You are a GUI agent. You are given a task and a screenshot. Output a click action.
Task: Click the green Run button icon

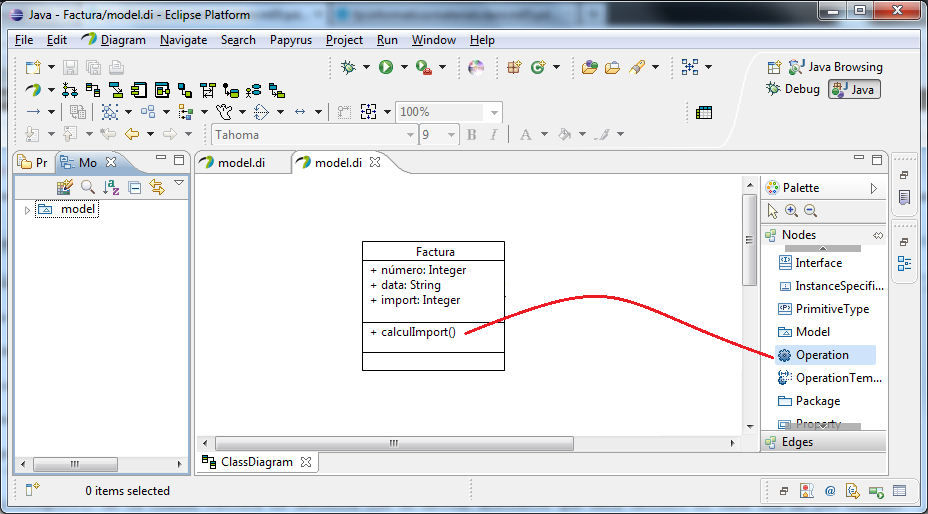tap(385, 67)
